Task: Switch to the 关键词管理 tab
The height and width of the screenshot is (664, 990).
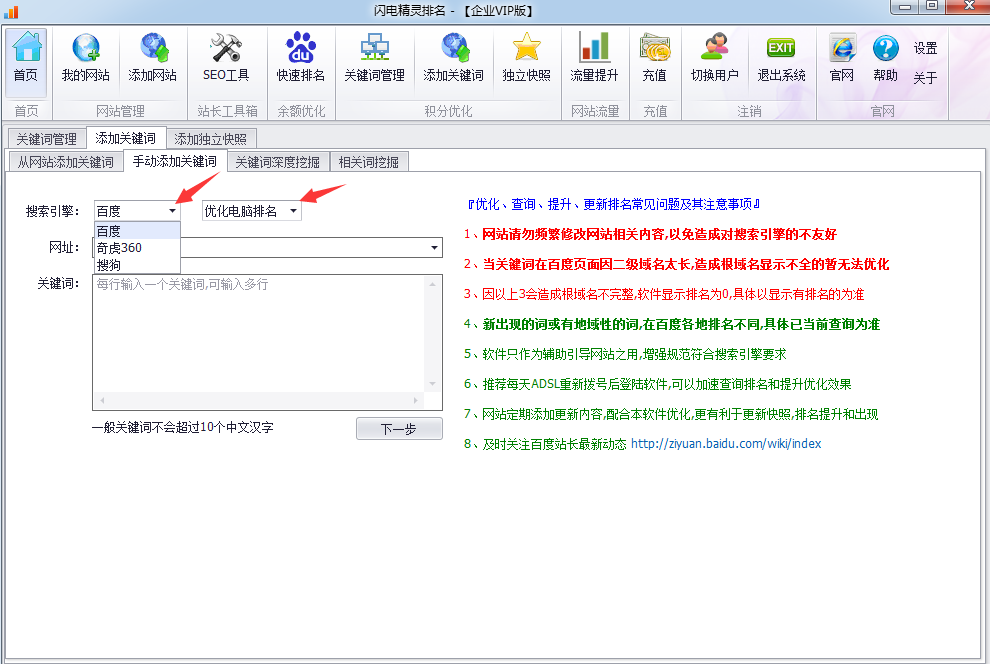Action: [46, 139]
